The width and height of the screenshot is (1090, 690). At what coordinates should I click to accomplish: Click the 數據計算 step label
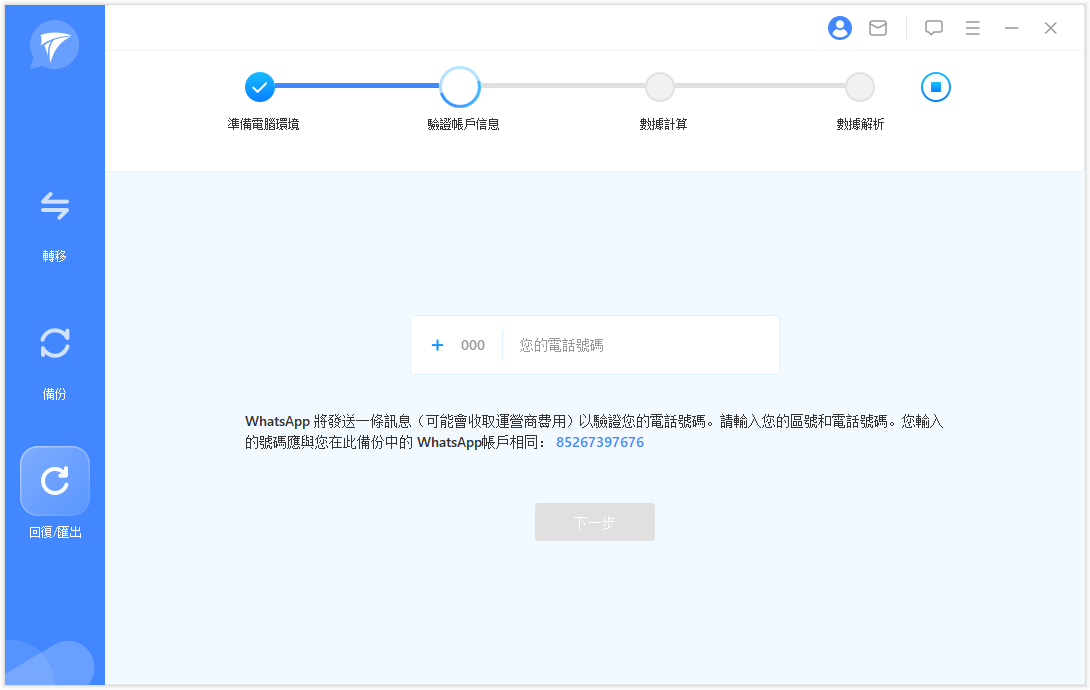coord(663,124)
